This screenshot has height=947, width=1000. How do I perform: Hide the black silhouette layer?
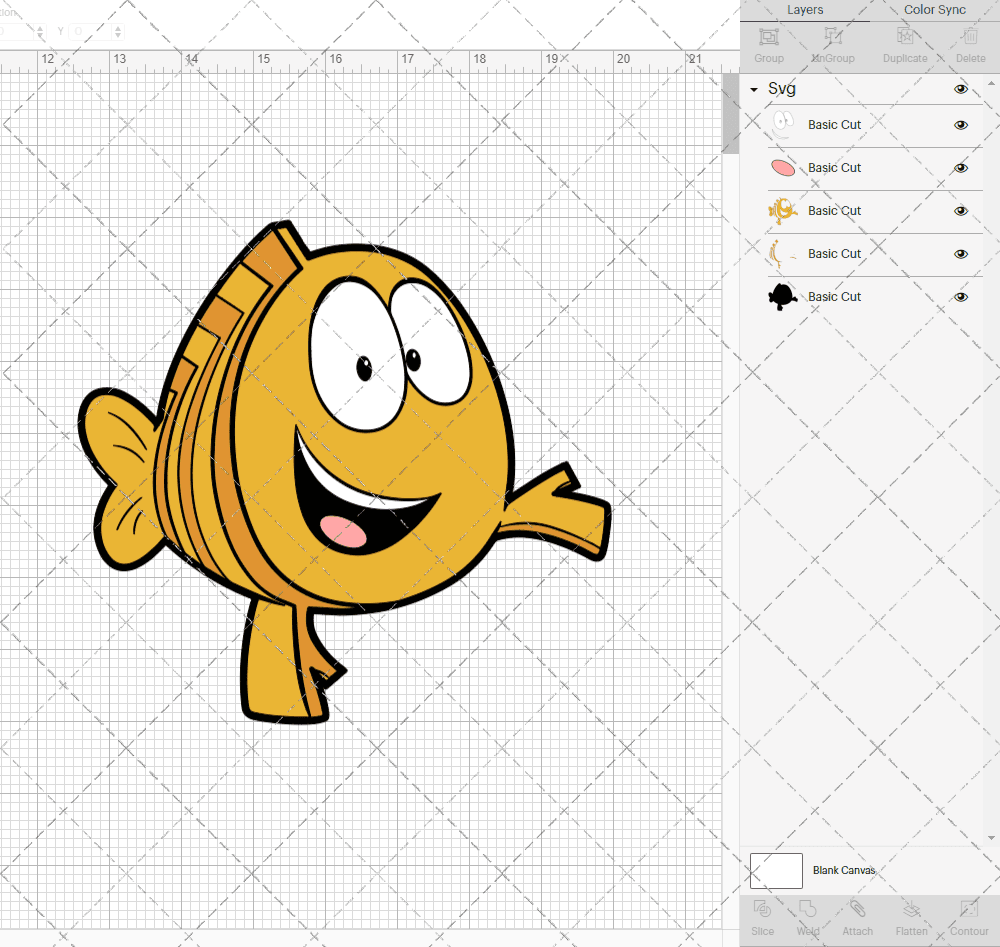tap(960, 297)
